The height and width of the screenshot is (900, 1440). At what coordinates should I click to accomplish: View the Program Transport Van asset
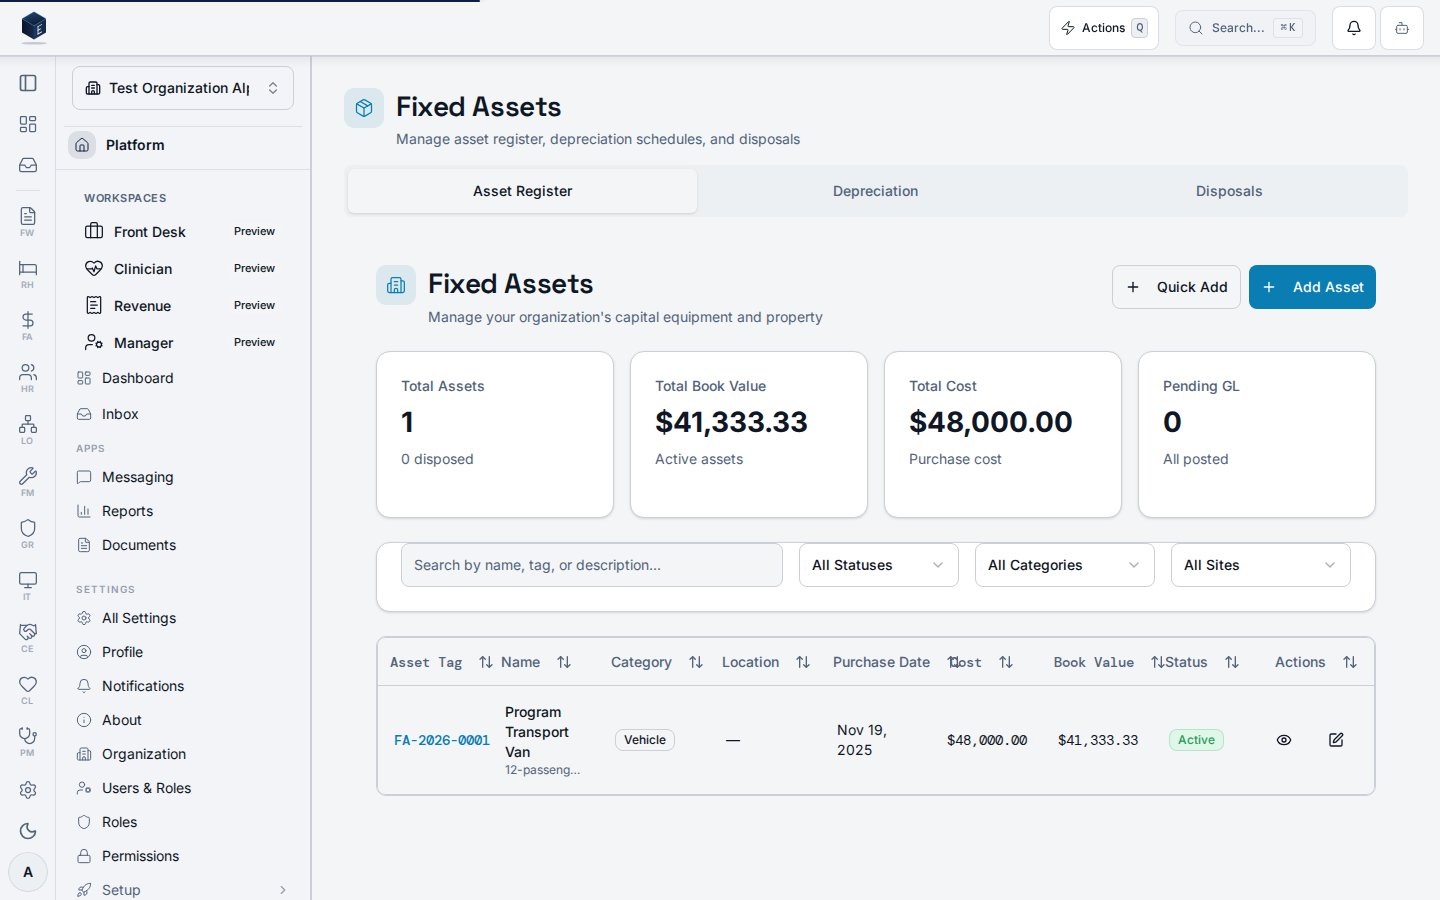(1284, 740)
